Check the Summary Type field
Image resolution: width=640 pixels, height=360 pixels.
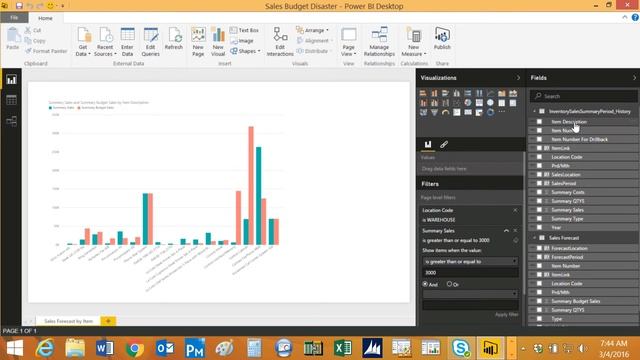(x=539, y=218)
